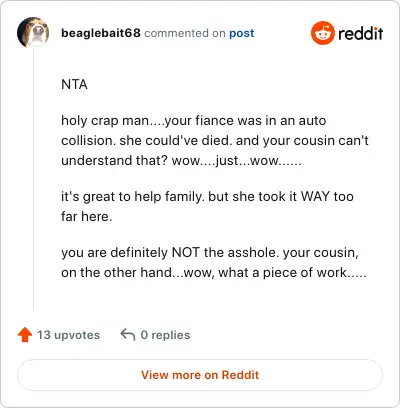Screen dimensions: 400x408
Task: Click the "holy crap man" text line
Action: [x=194, y=121]
